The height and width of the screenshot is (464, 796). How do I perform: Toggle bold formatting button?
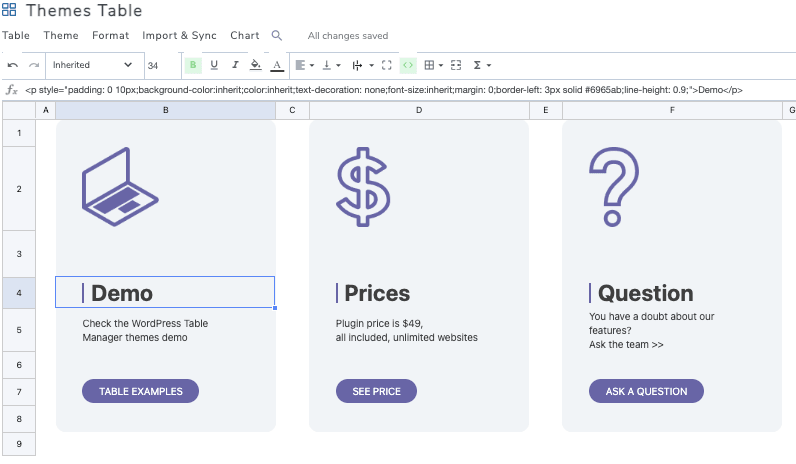coord(193,65)
